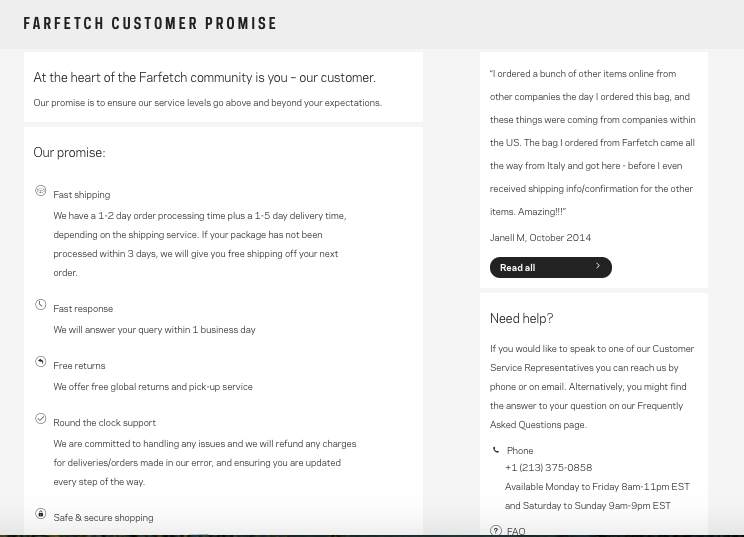Click the phone number +1 (213) 375-0858
Image resolution: width=744 pixels, height=537 pixels.
(x=548, y=468)
